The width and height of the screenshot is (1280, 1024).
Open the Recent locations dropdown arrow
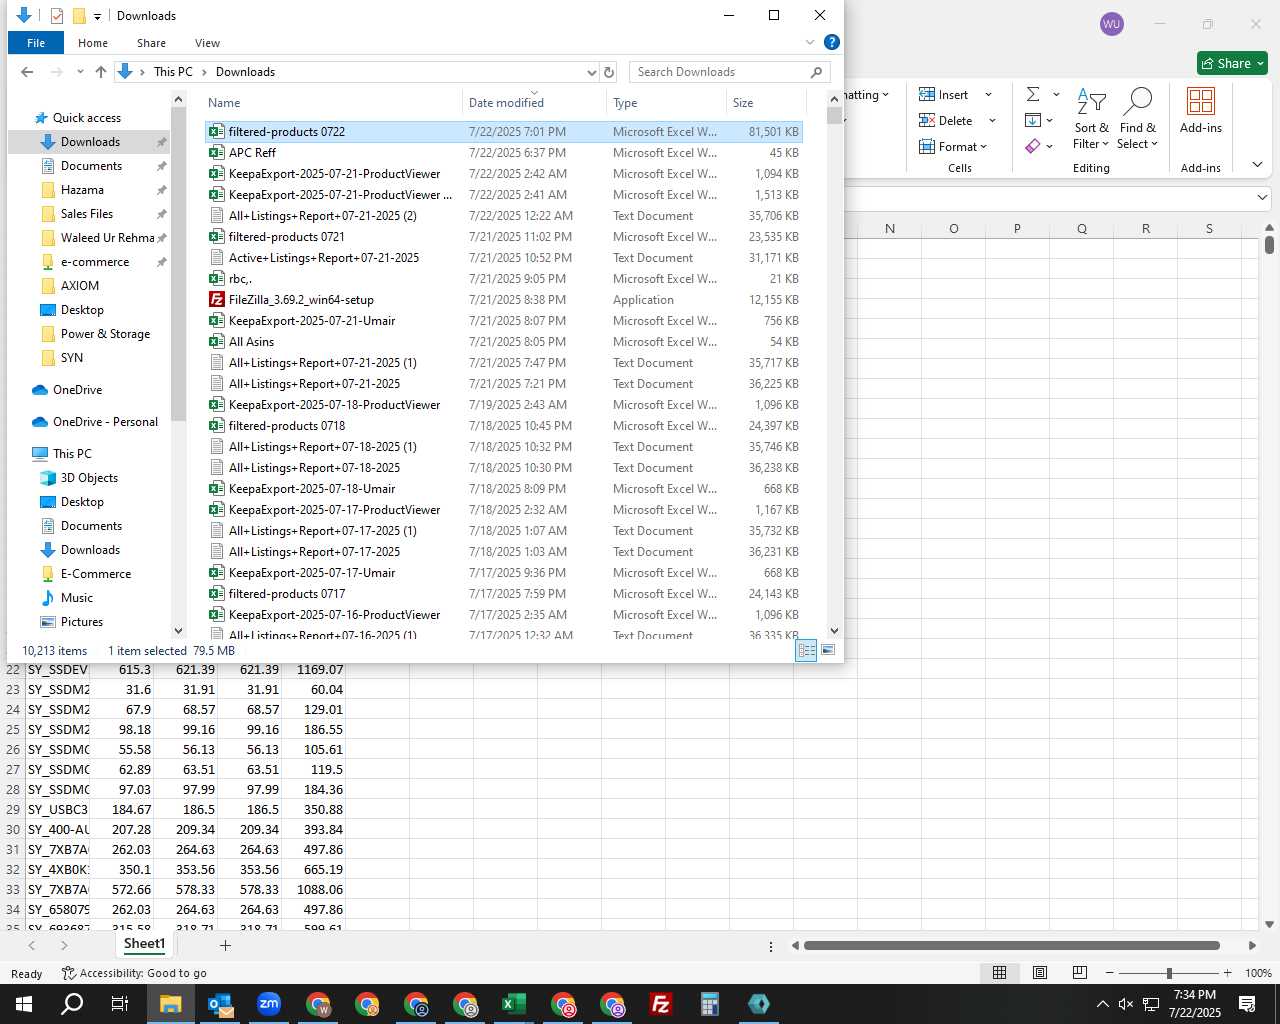click(x=80, y=72)
